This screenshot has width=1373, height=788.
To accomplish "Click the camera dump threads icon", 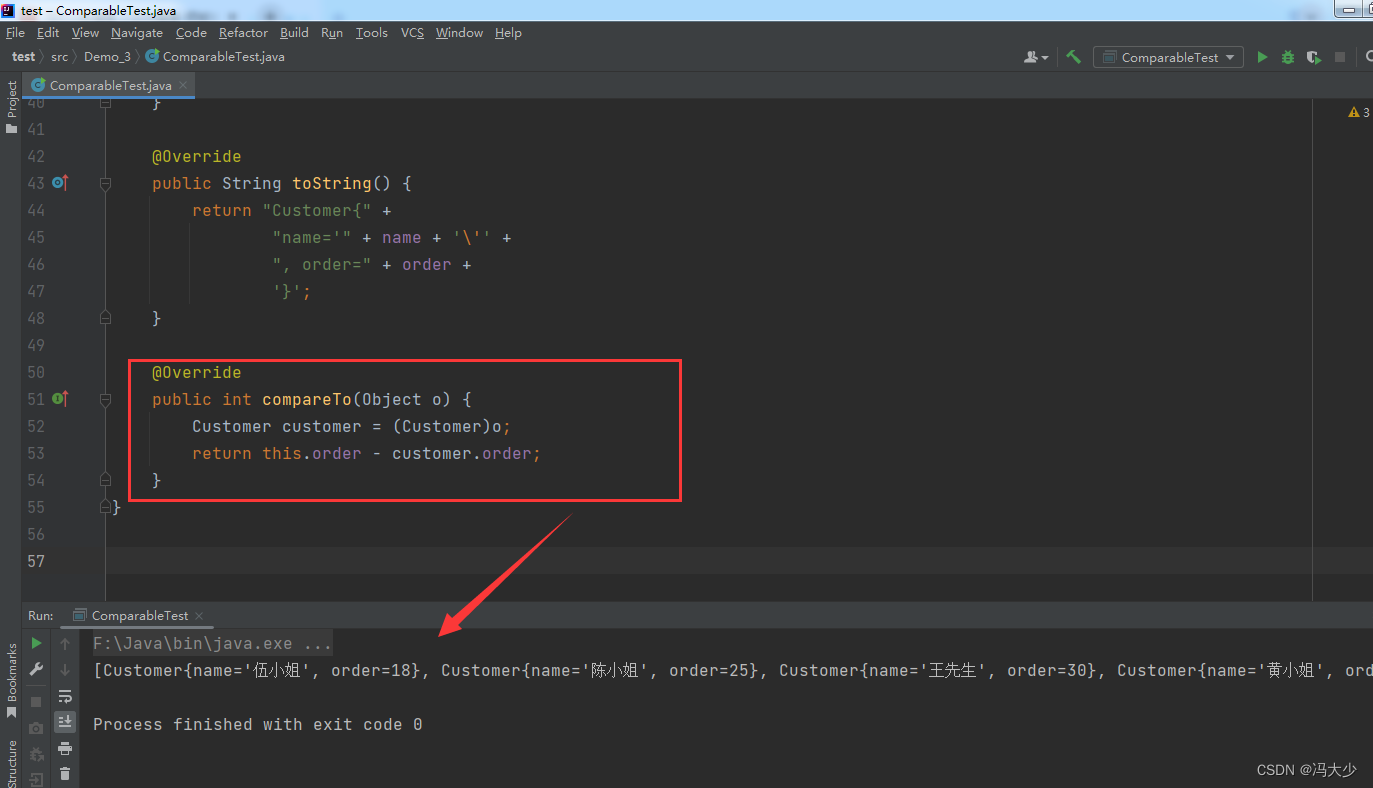I will (36, 727).
